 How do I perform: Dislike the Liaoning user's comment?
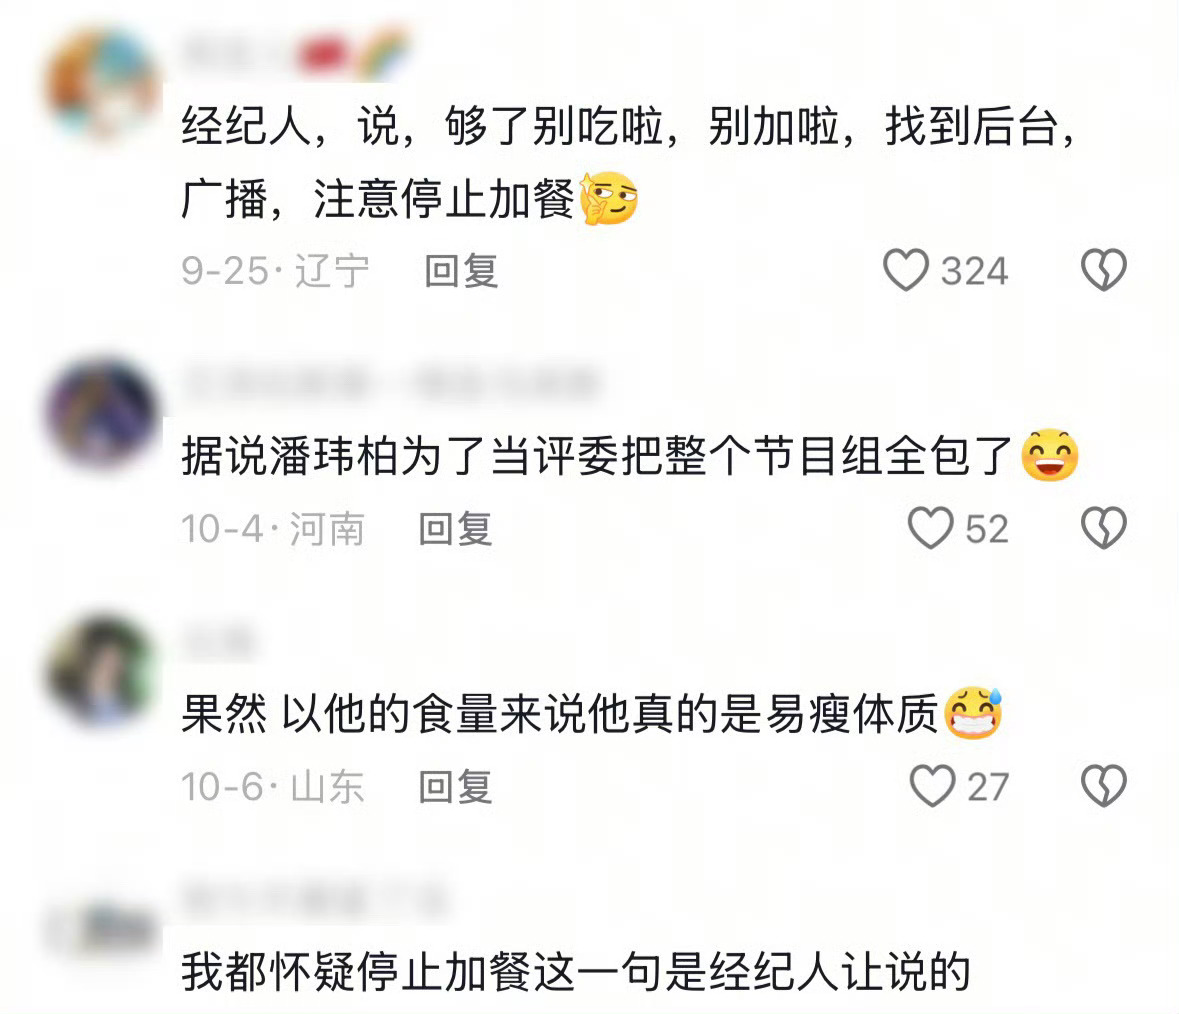tap(1103, 270)
